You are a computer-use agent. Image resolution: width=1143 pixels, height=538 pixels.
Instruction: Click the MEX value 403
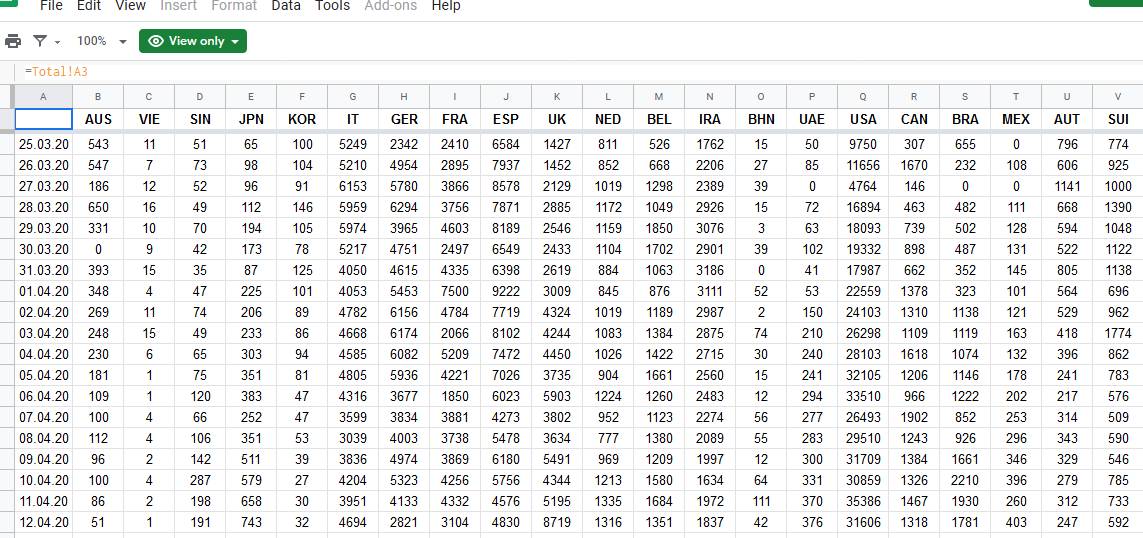[x=1016, y=523]
